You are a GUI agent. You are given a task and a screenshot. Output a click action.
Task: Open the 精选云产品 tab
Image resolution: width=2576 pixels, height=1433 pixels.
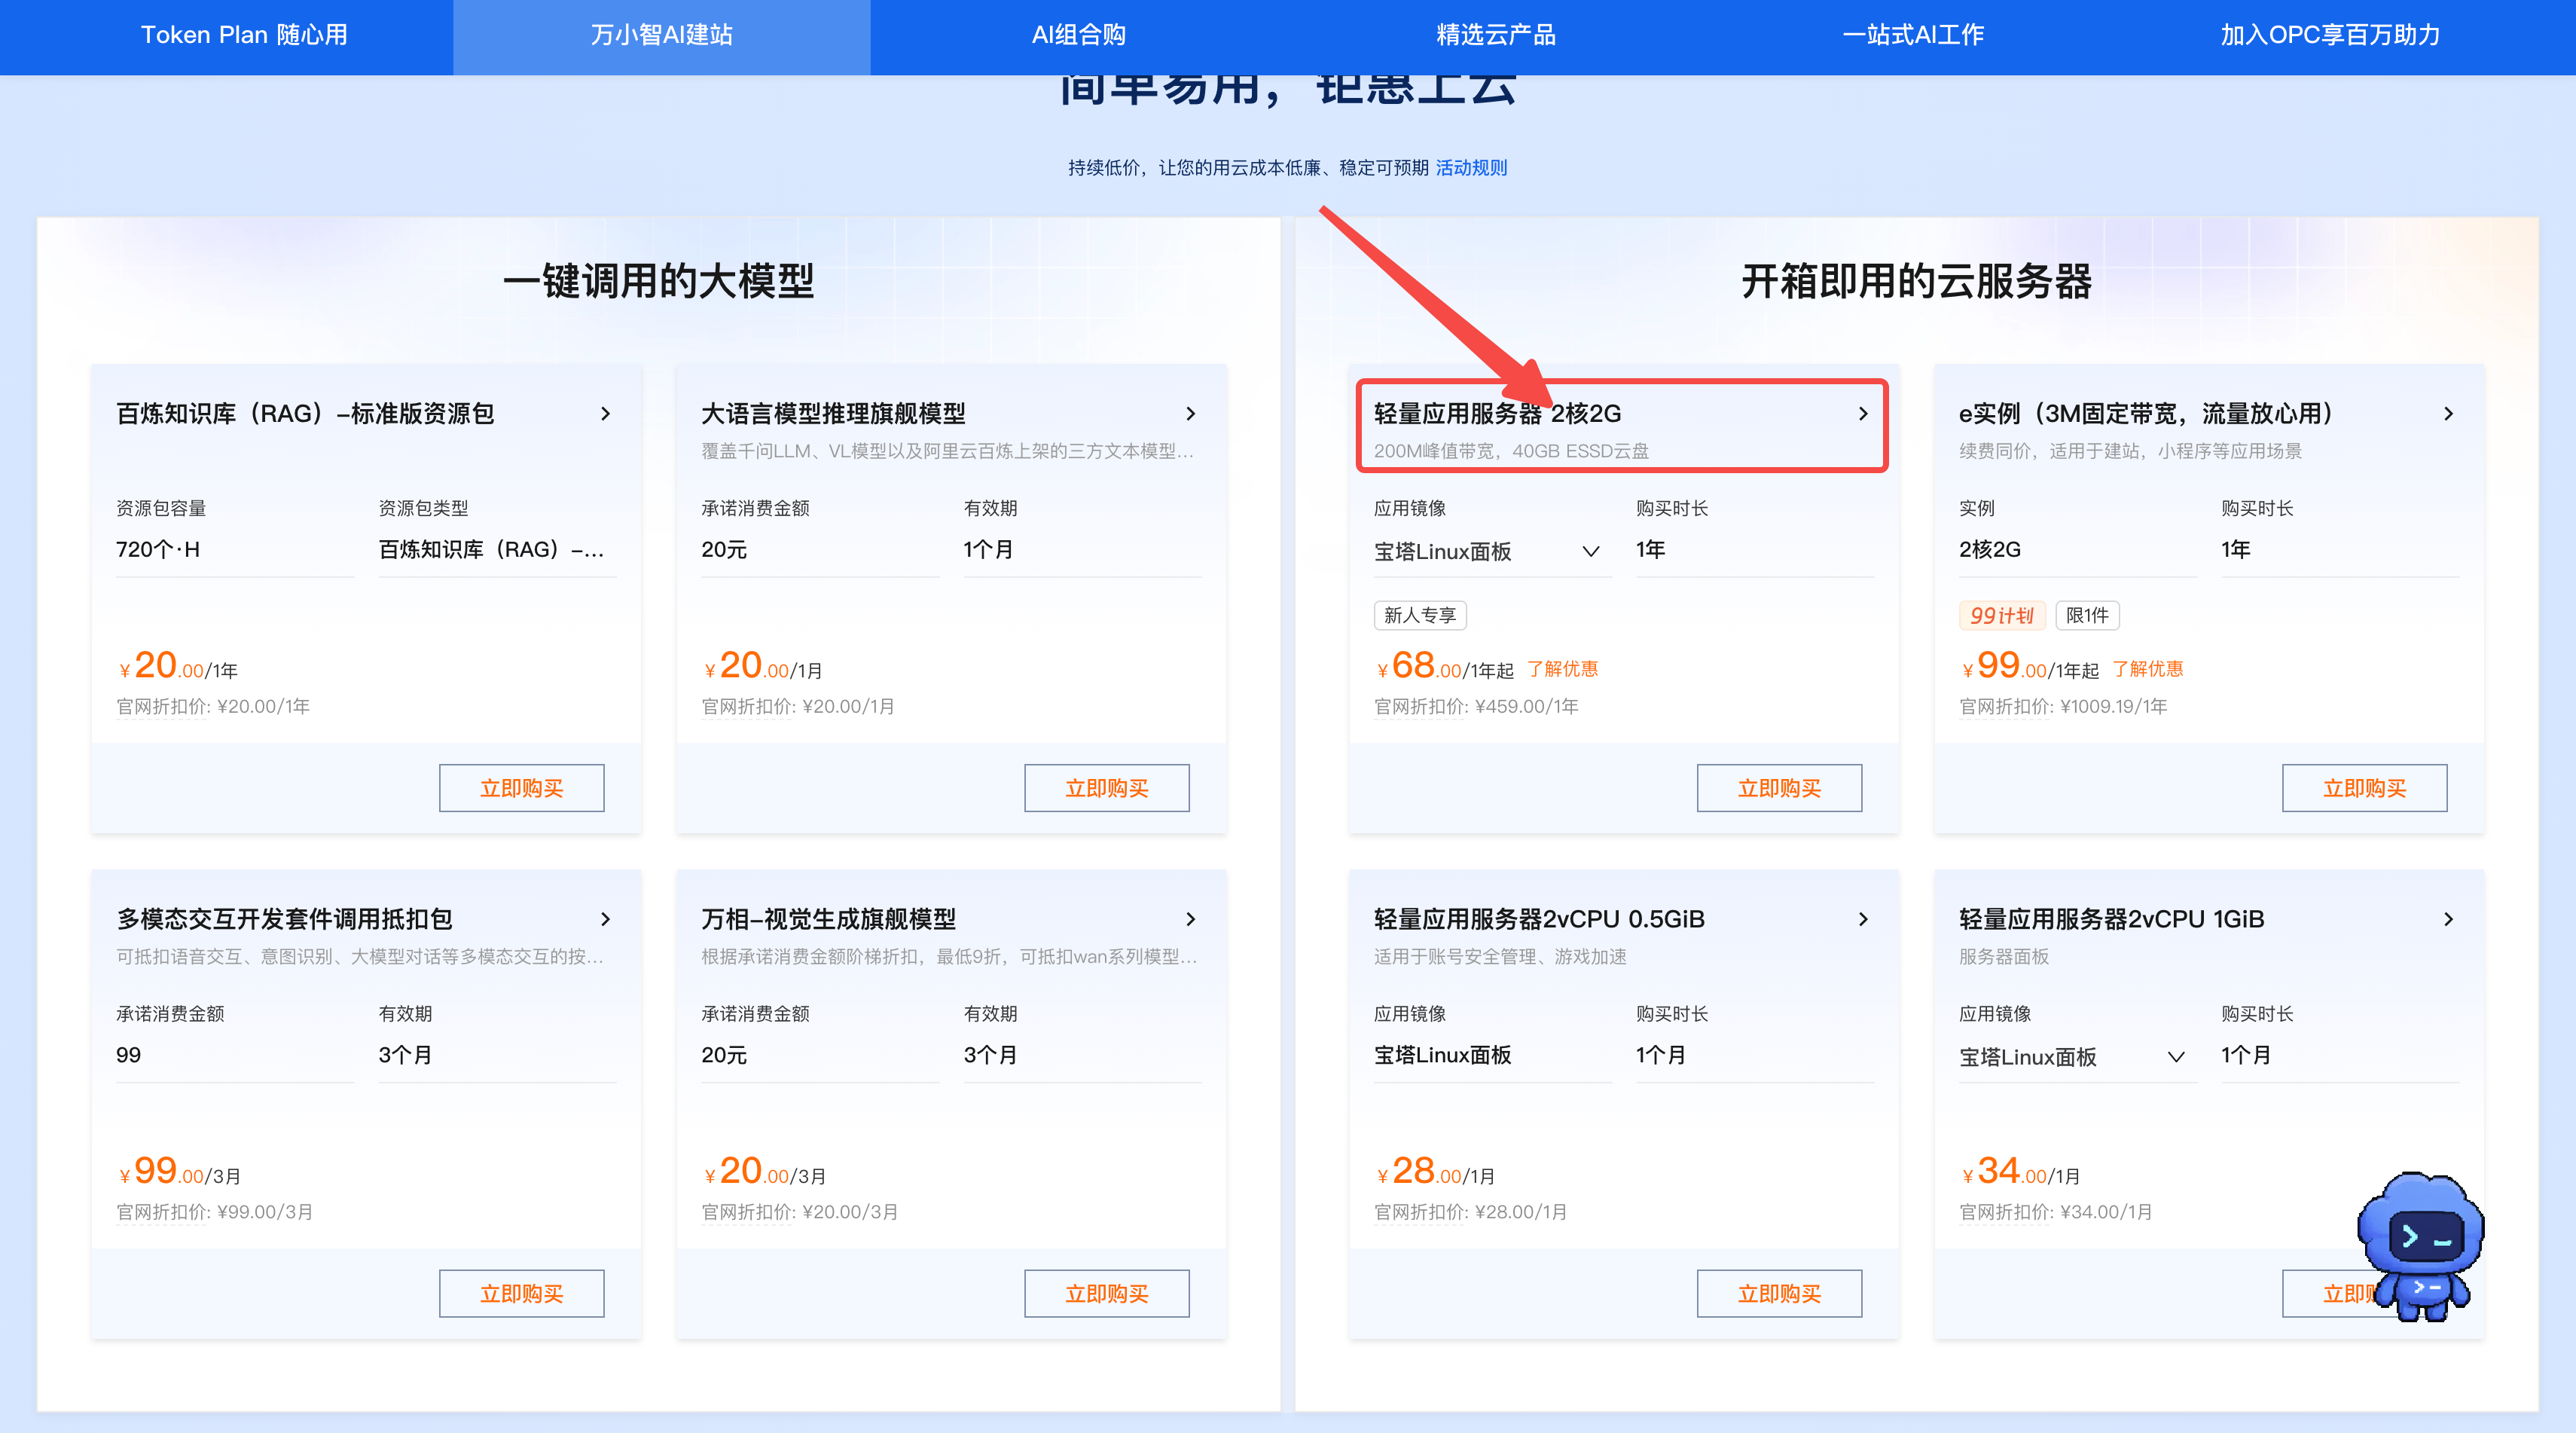point(1496,35)
